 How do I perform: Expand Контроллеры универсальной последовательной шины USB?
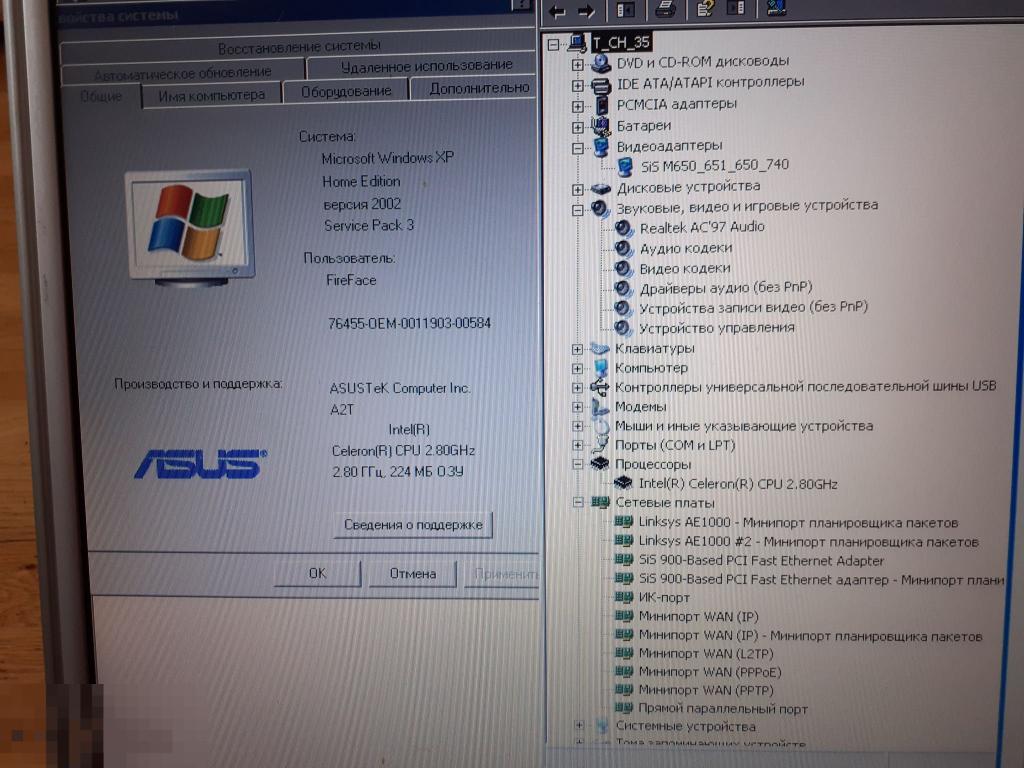click(578, 388)
